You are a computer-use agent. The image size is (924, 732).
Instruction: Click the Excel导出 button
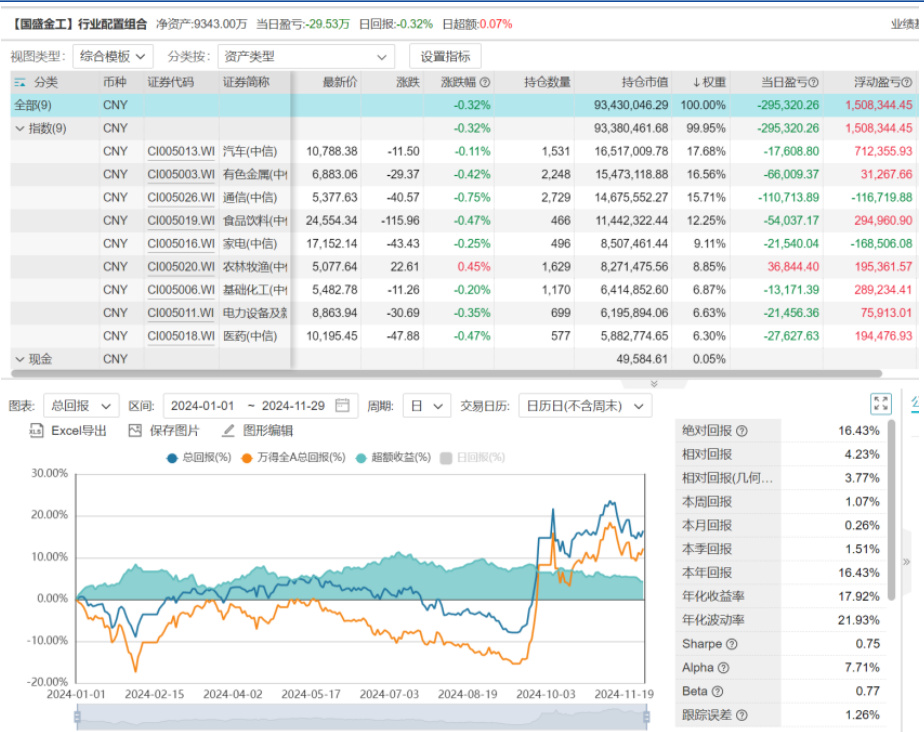click(x=68, y=431)
